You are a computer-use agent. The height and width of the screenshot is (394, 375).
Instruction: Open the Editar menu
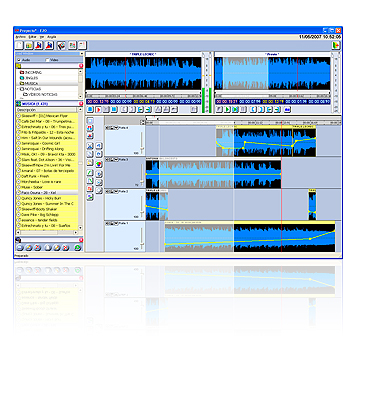(x=33, y=37)
